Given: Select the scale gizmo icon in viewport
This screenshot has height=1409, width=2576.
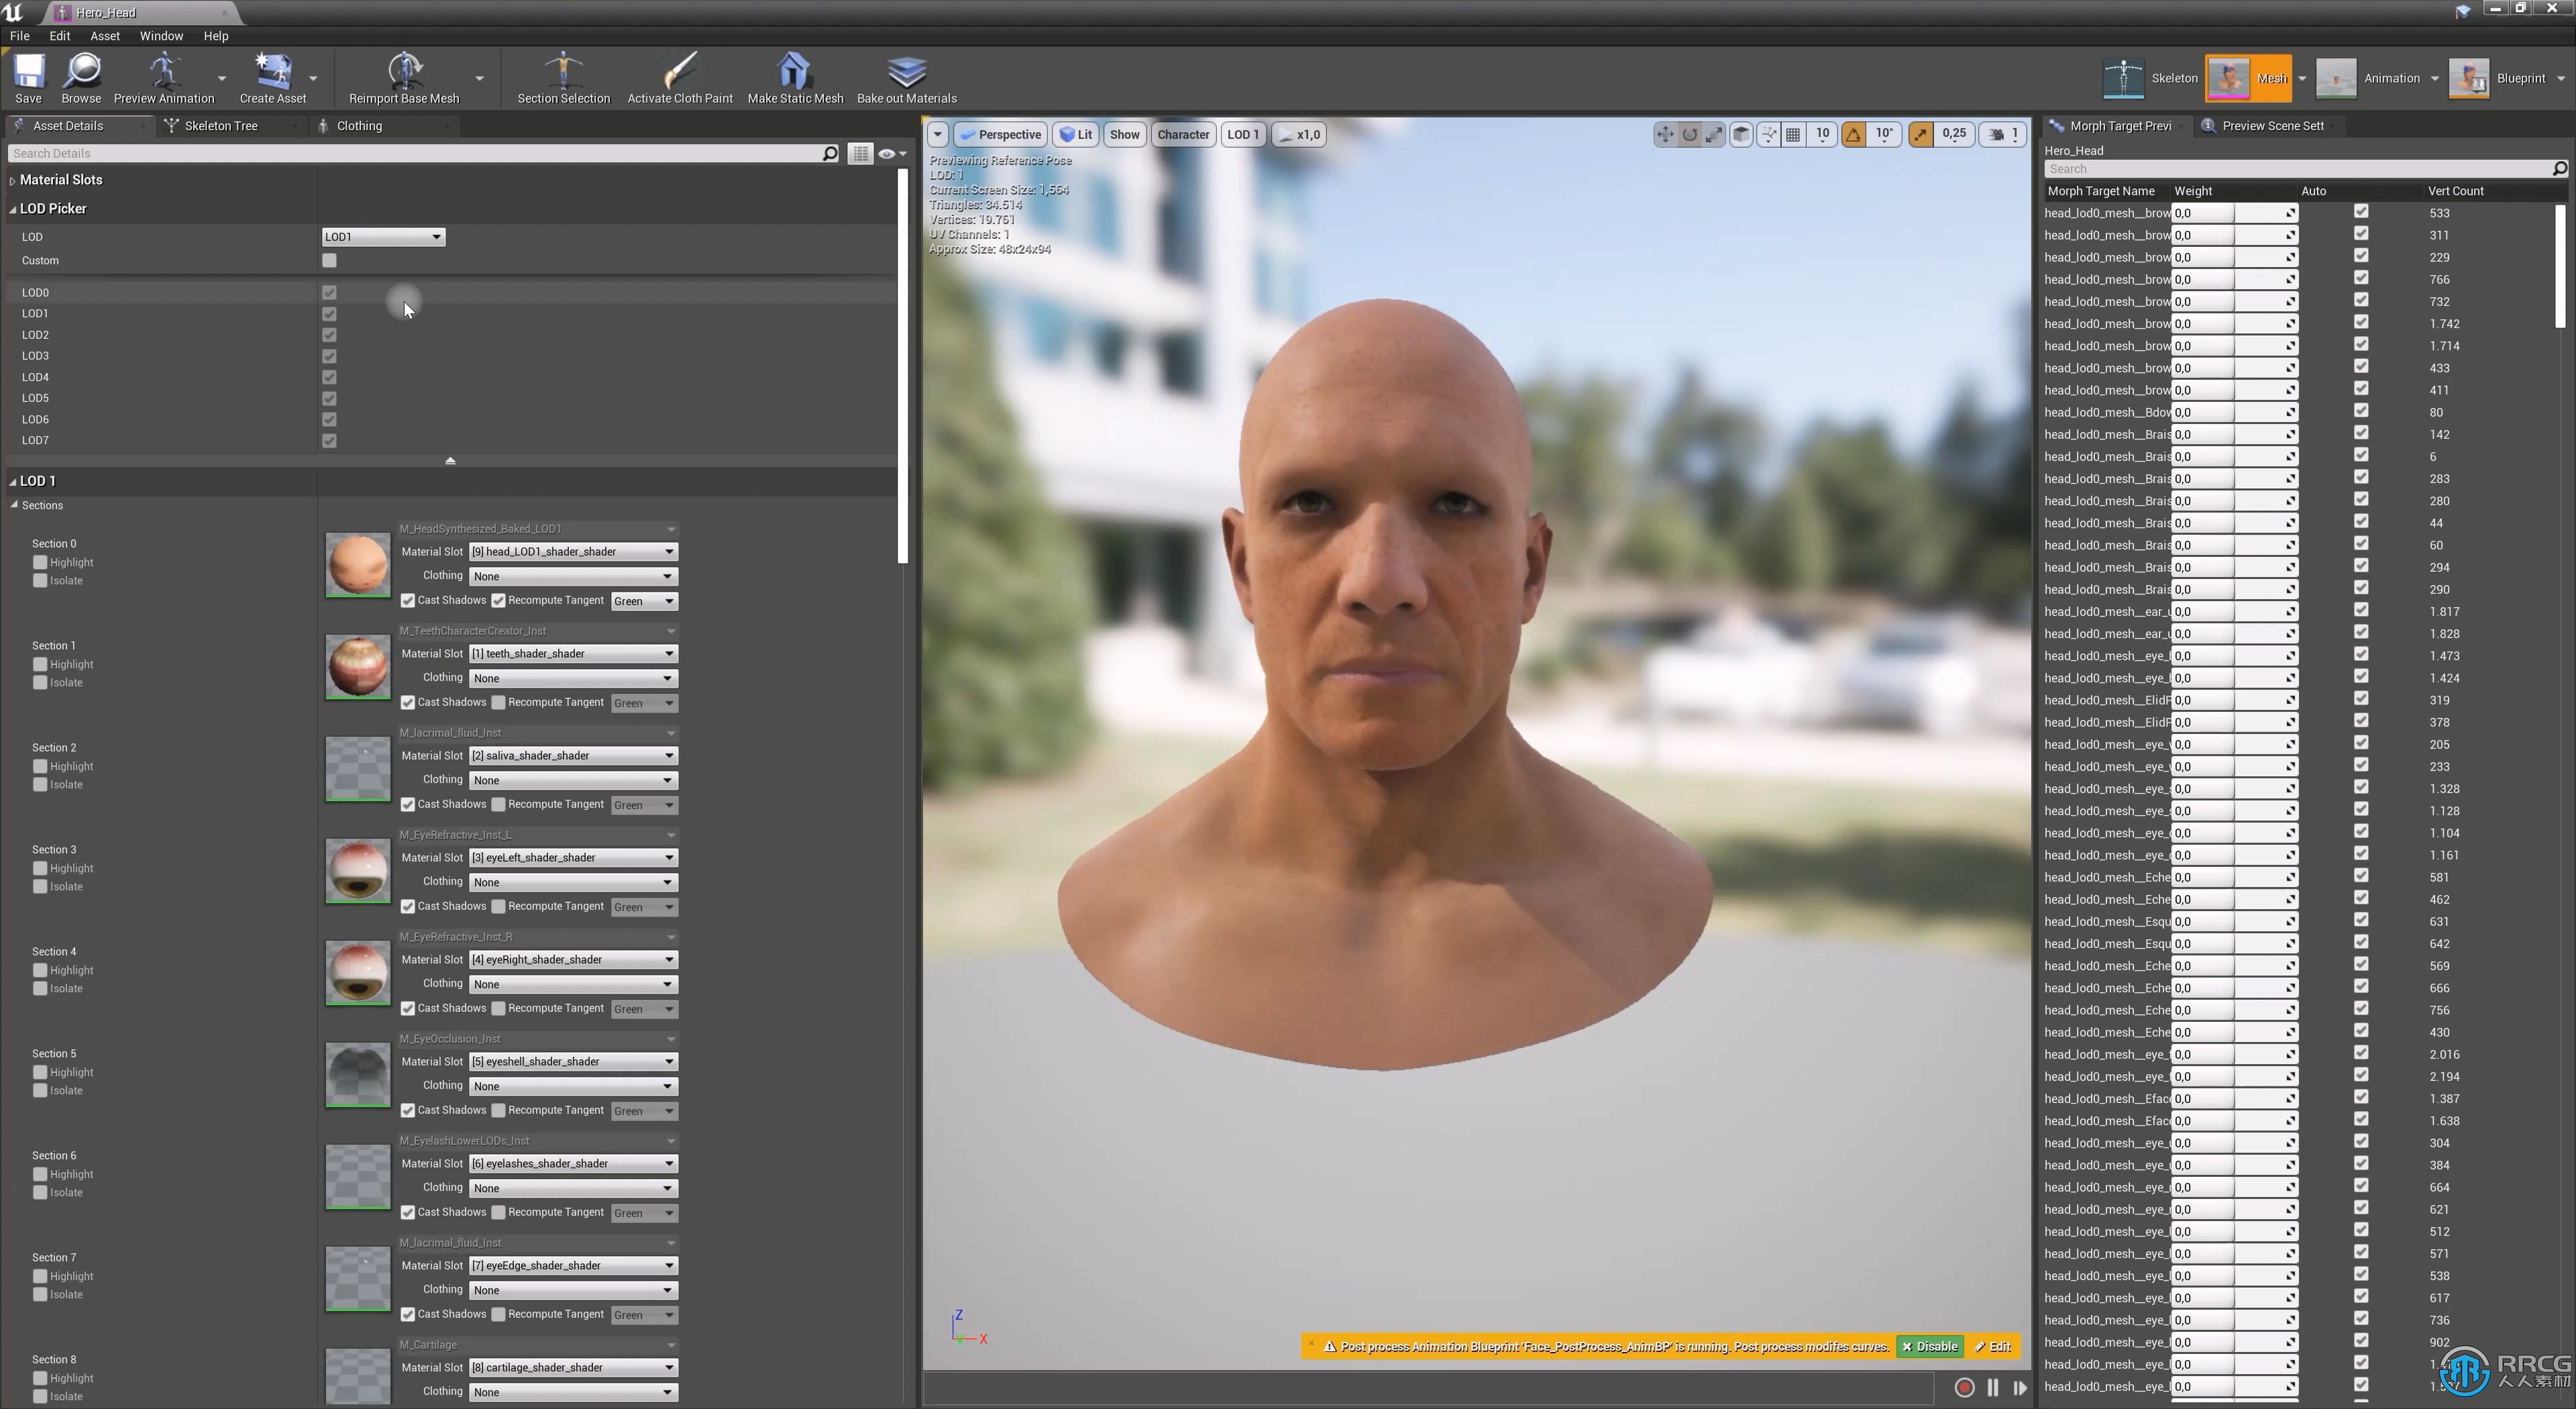Looking at the screenshot, I should (x=1715, y=134).
